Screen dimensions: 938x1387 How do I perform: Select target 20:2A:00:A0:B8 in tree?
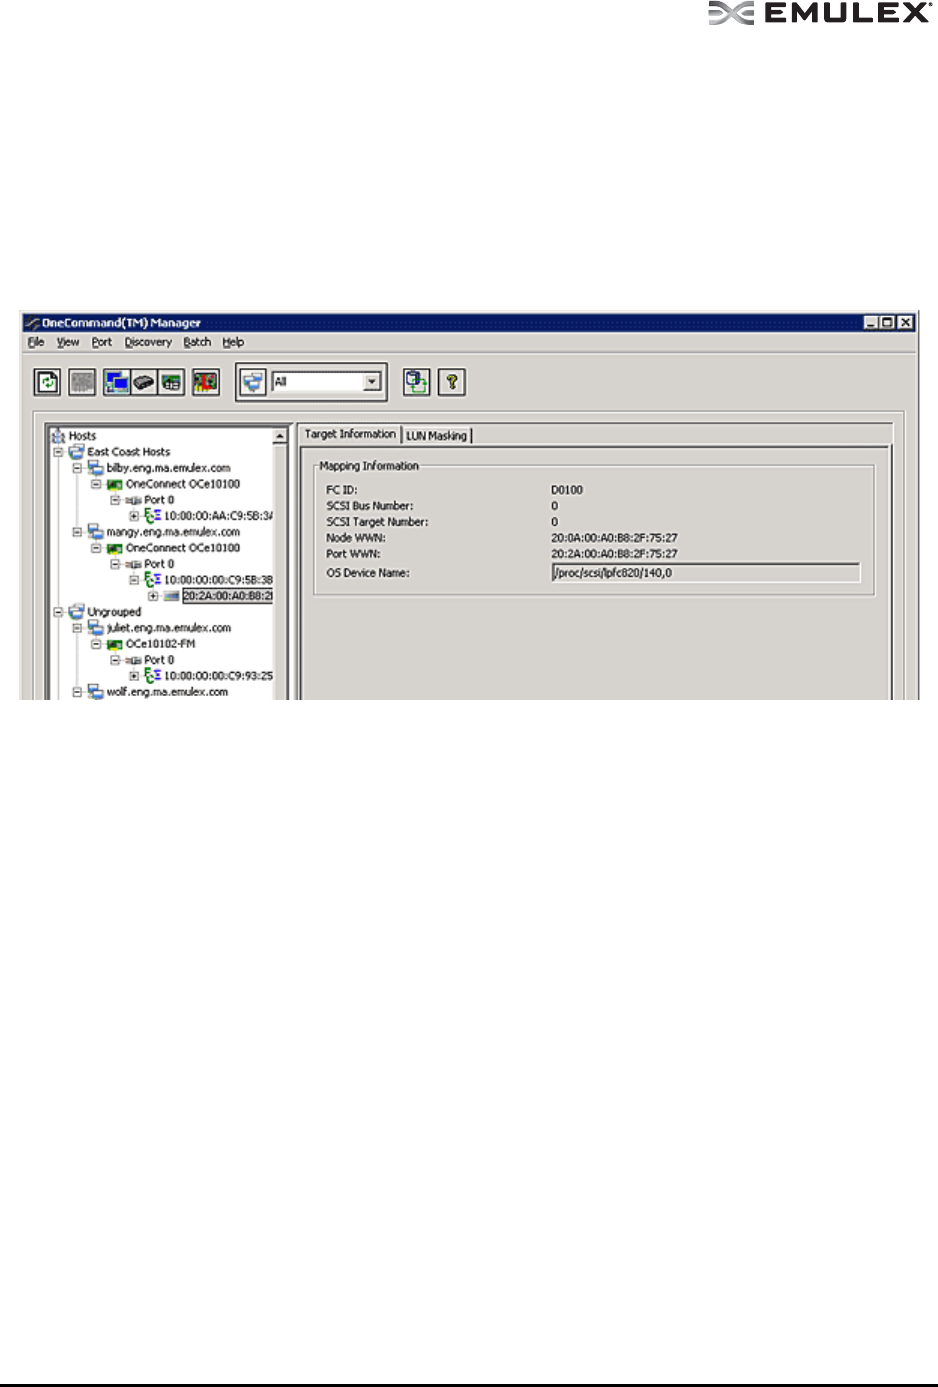228,596
